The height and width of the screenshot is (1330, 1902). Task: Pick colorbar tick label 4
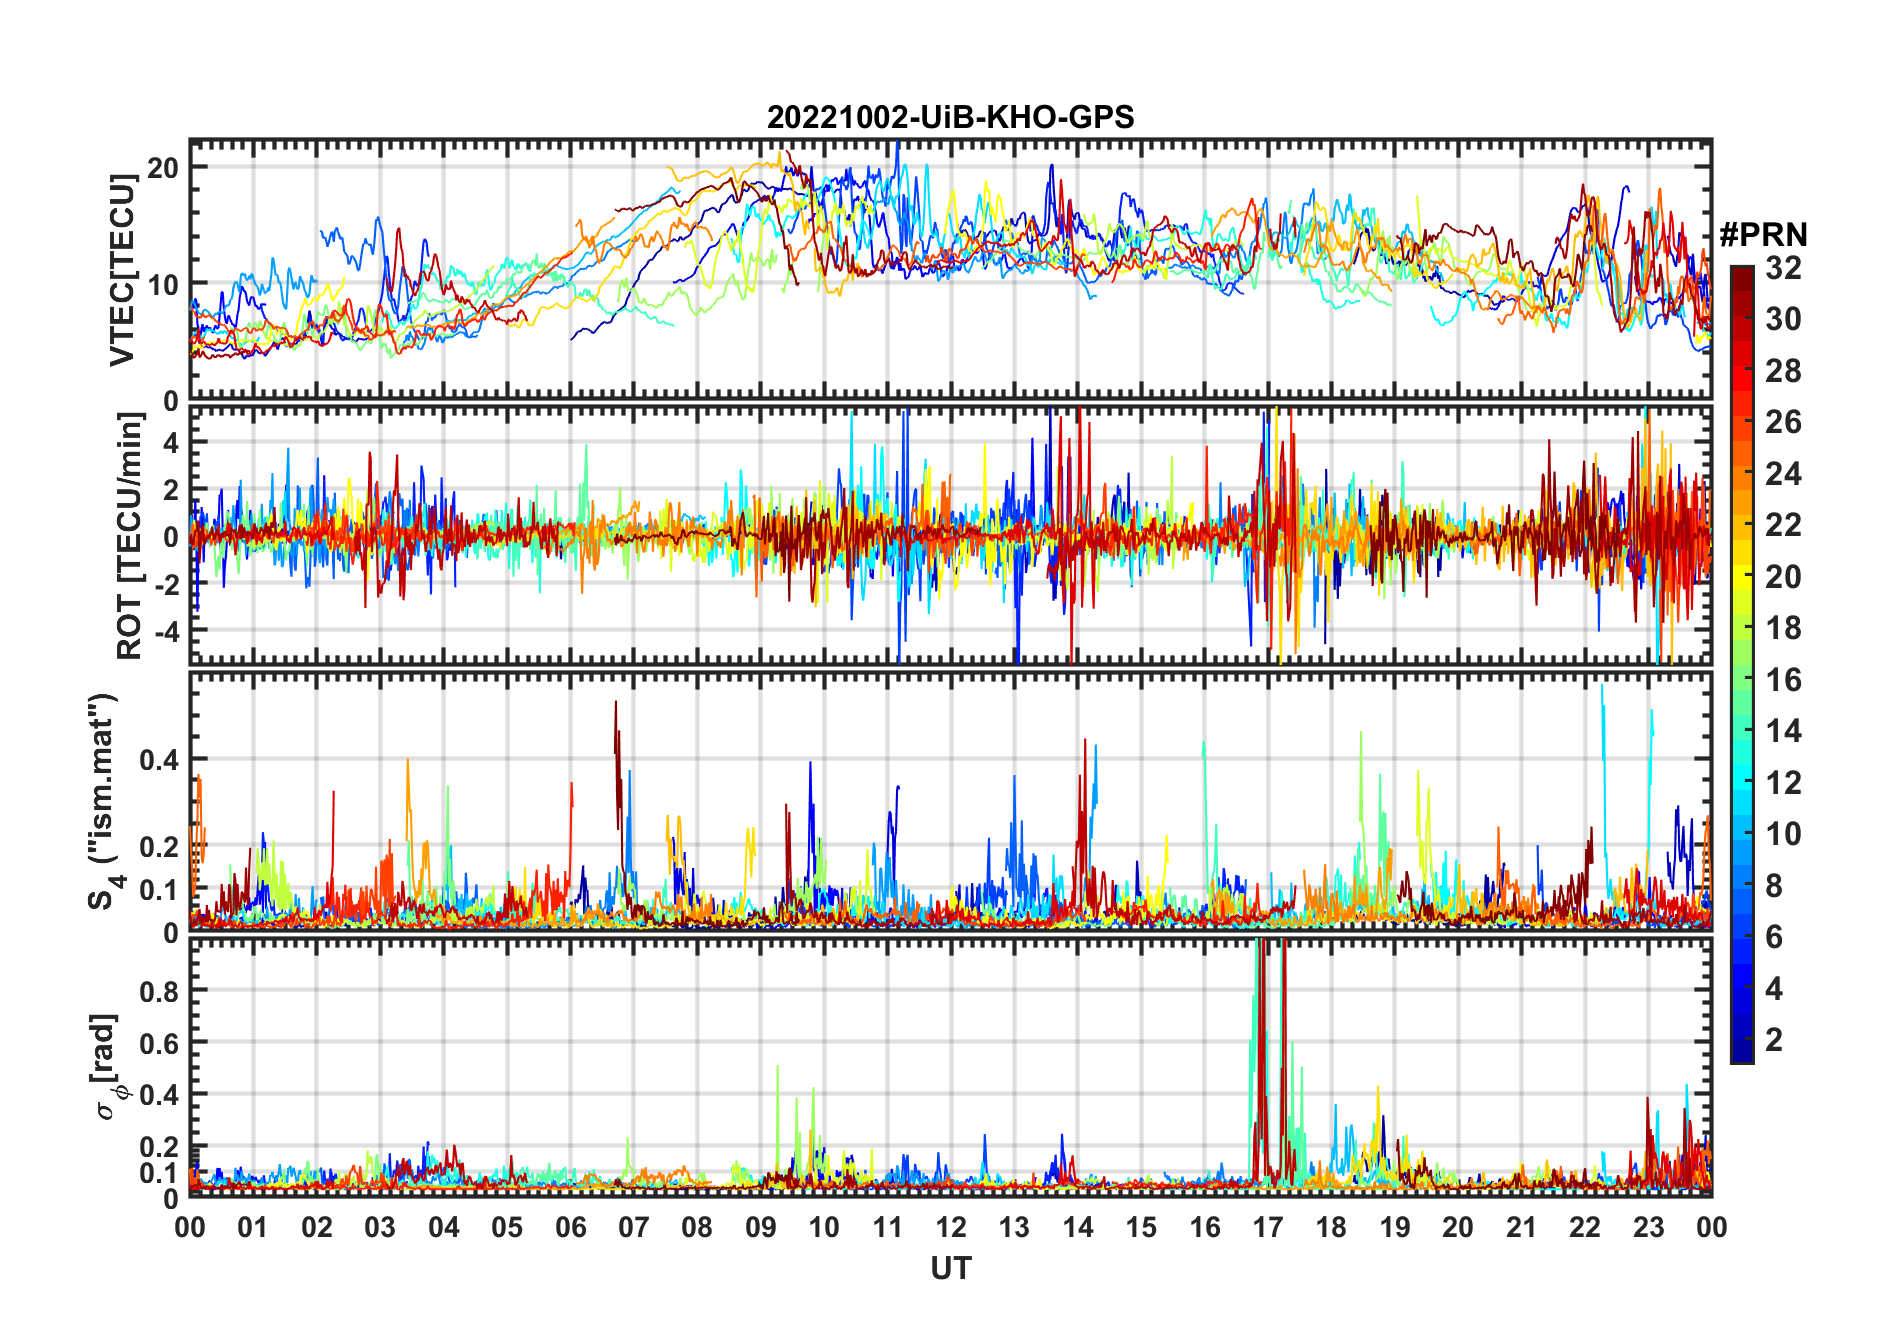pyautogui.click(x=1774, y=989)
